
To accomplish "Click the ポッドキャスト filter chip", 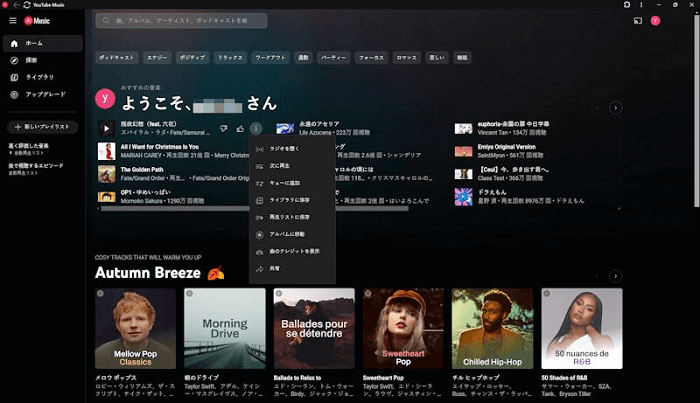I will (117, 58).
